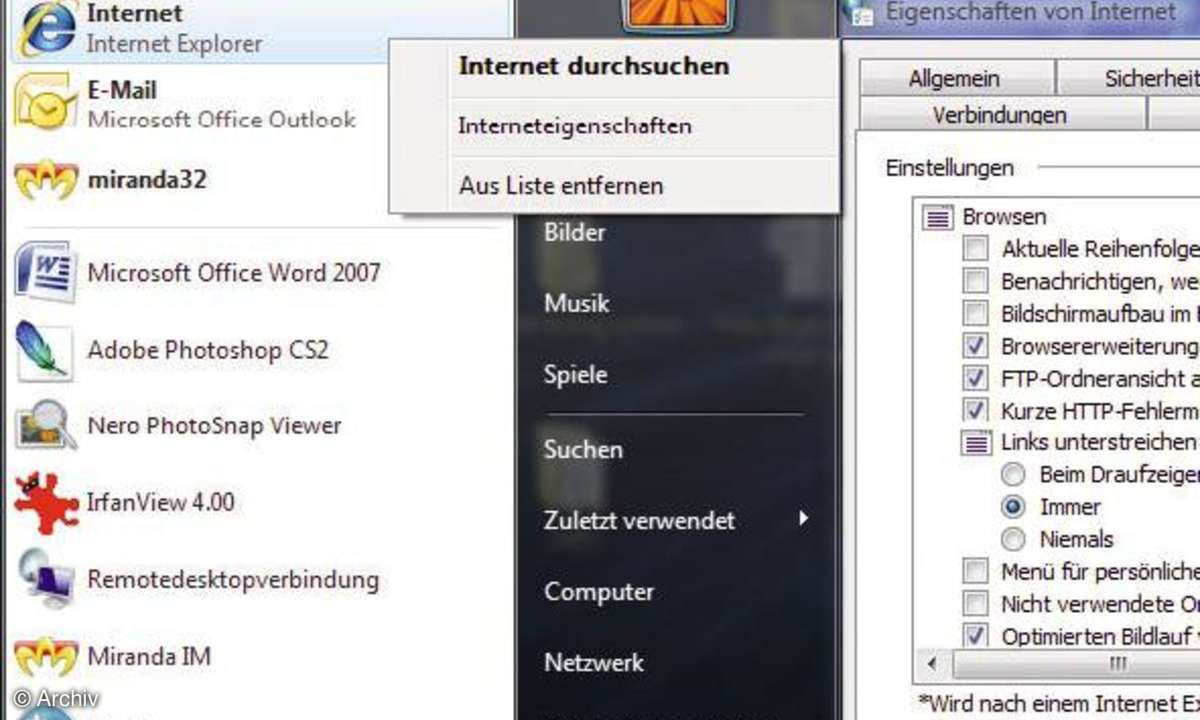Launch Microsoft Office Outlook E-Mail icon

(45, 104)
